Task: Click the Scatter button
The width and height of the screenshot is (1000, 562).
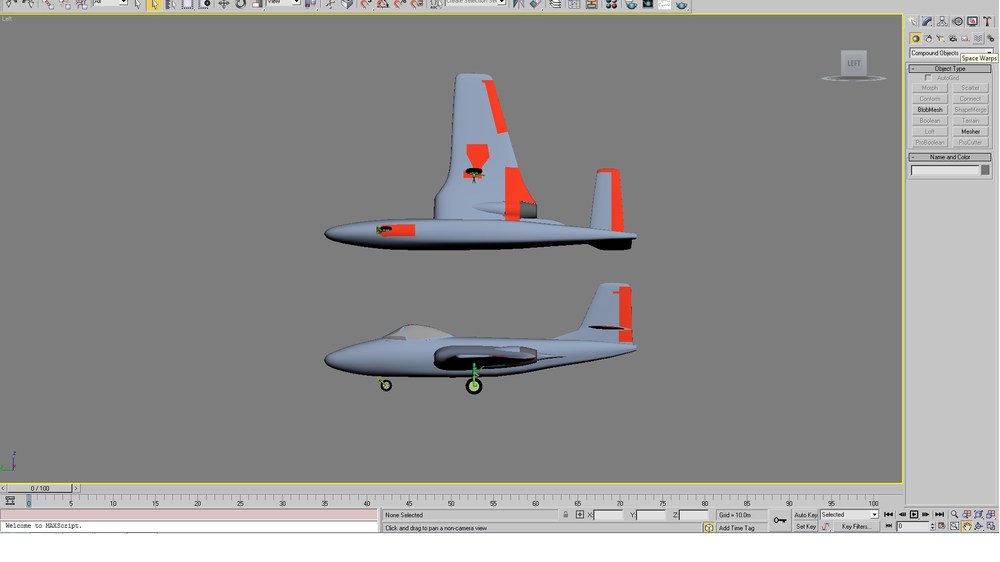Action: 970,88
